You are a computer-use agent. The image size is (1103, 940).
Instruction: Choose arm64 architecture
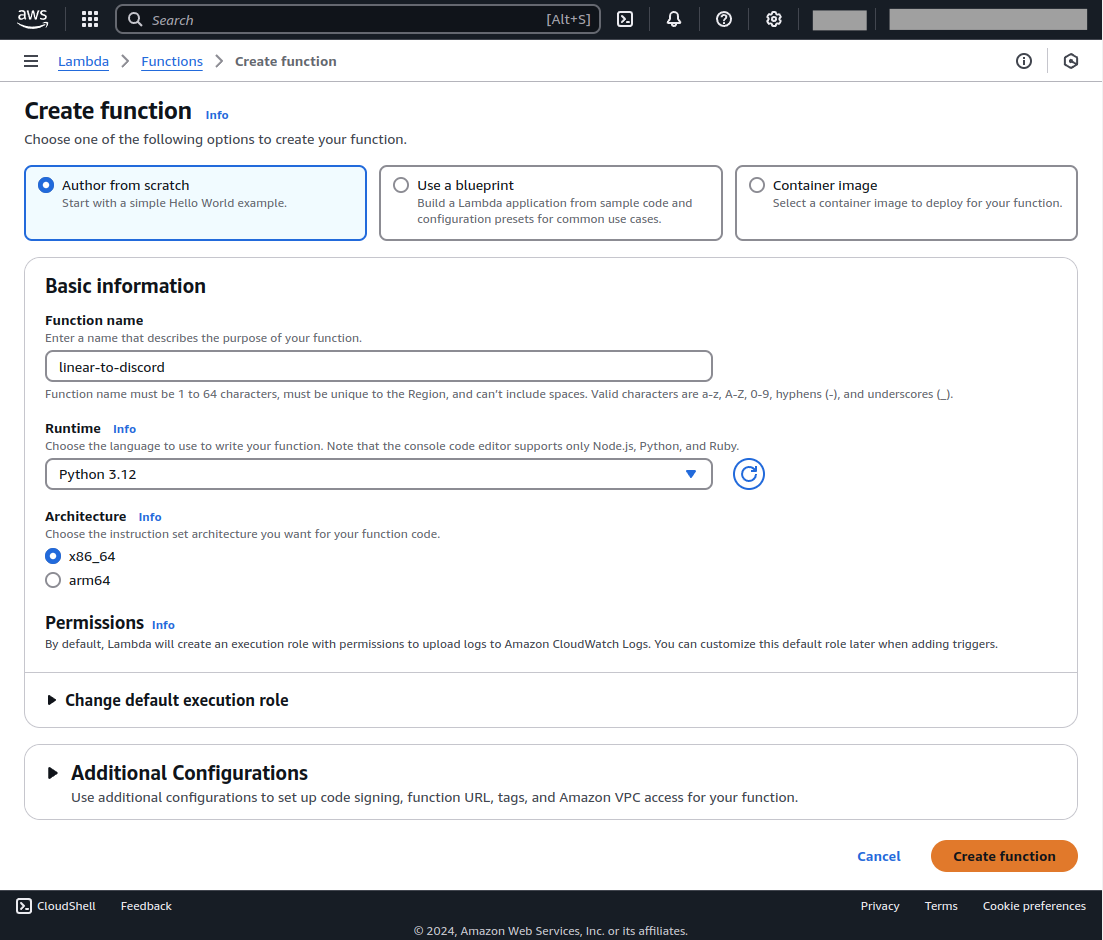53,580
